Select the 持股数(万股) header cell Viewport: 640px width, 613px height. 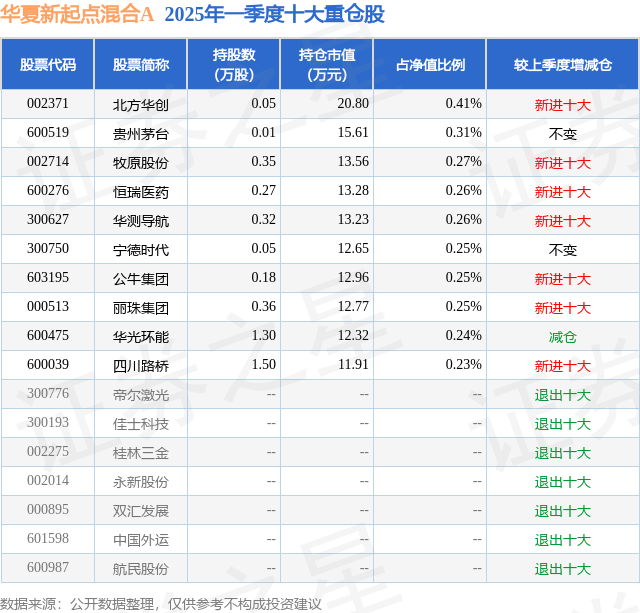234,64
